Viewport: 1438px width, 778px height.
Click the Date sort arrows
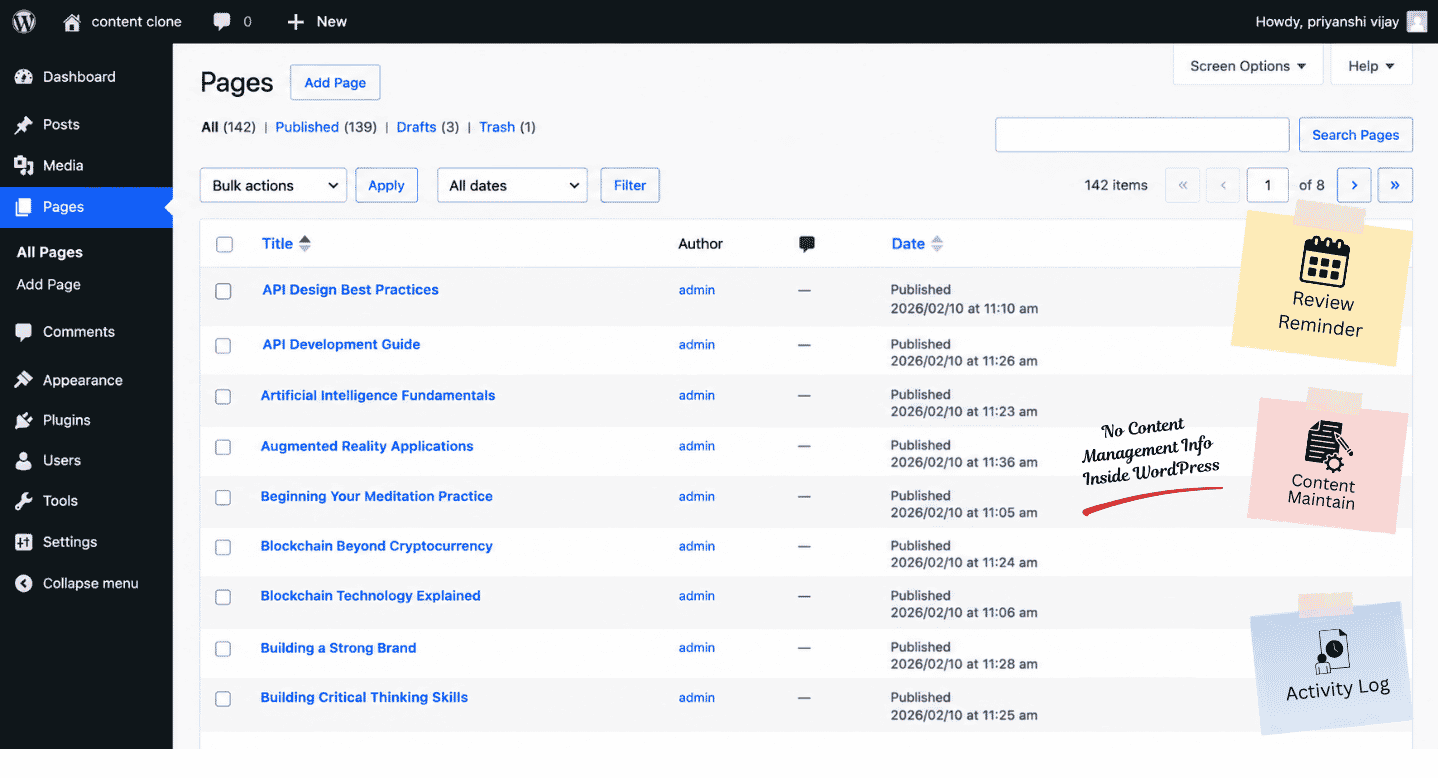pyautogui.click(x=937, y=243)
